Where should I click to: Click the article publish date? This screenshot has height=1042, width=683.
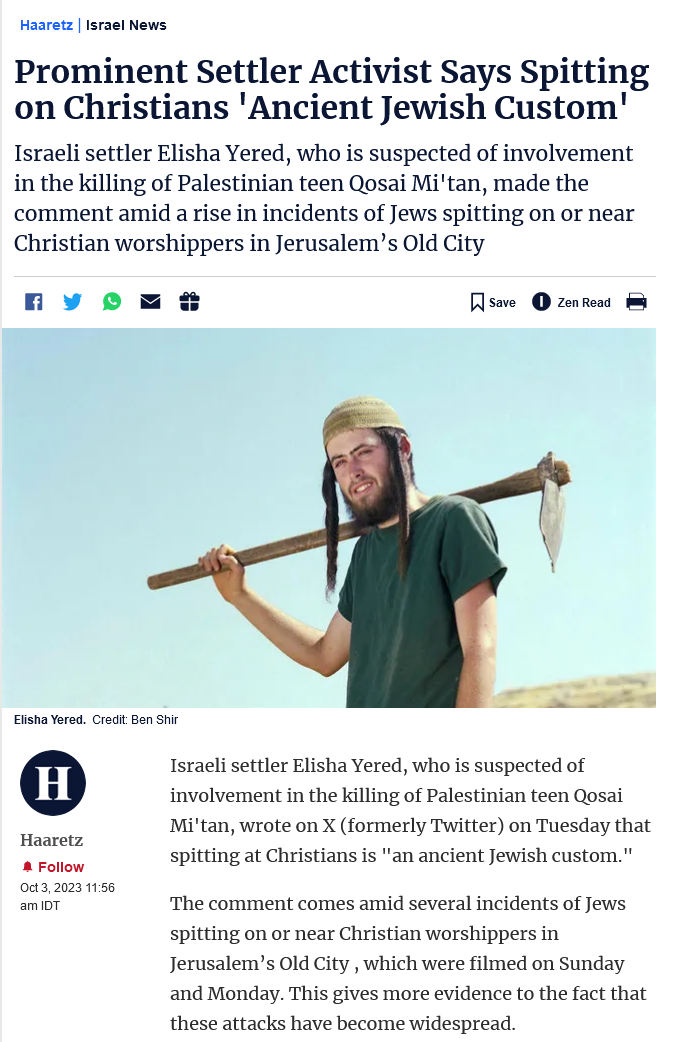coord(67,896)
